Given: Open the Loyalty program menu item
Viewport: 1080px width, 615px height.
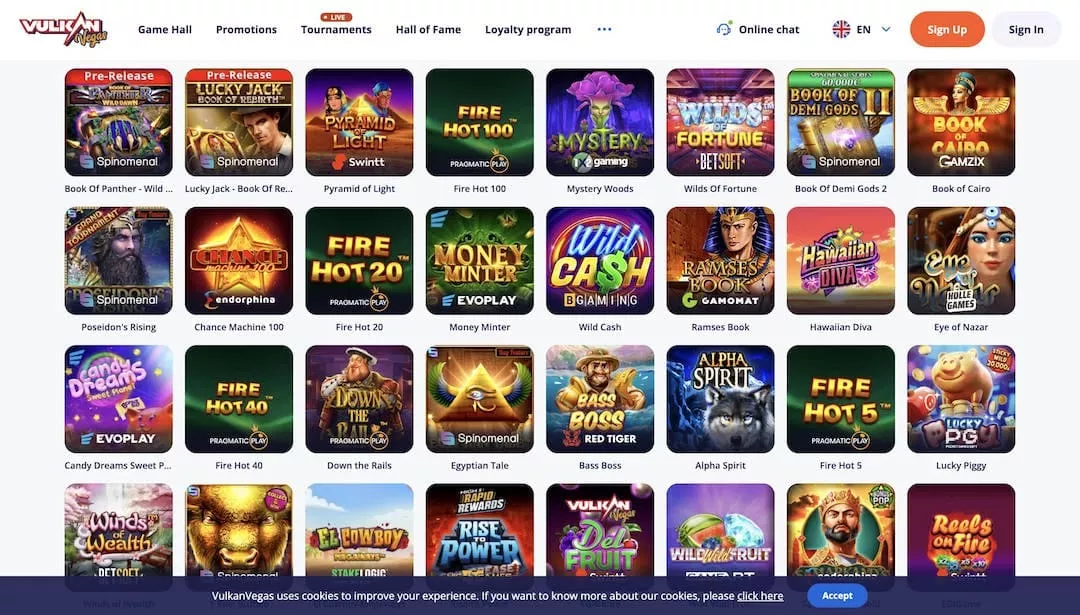Looking at the screenshot, I should click(x=528, y=30).
